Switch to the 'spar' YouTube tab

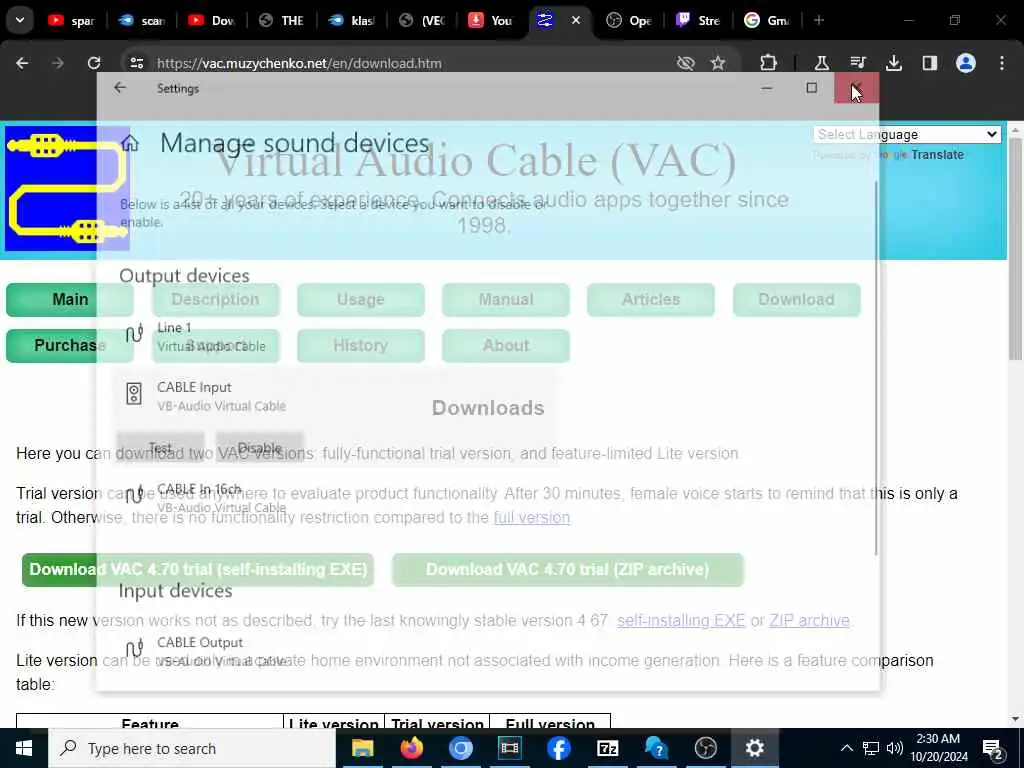coord(72,20)
